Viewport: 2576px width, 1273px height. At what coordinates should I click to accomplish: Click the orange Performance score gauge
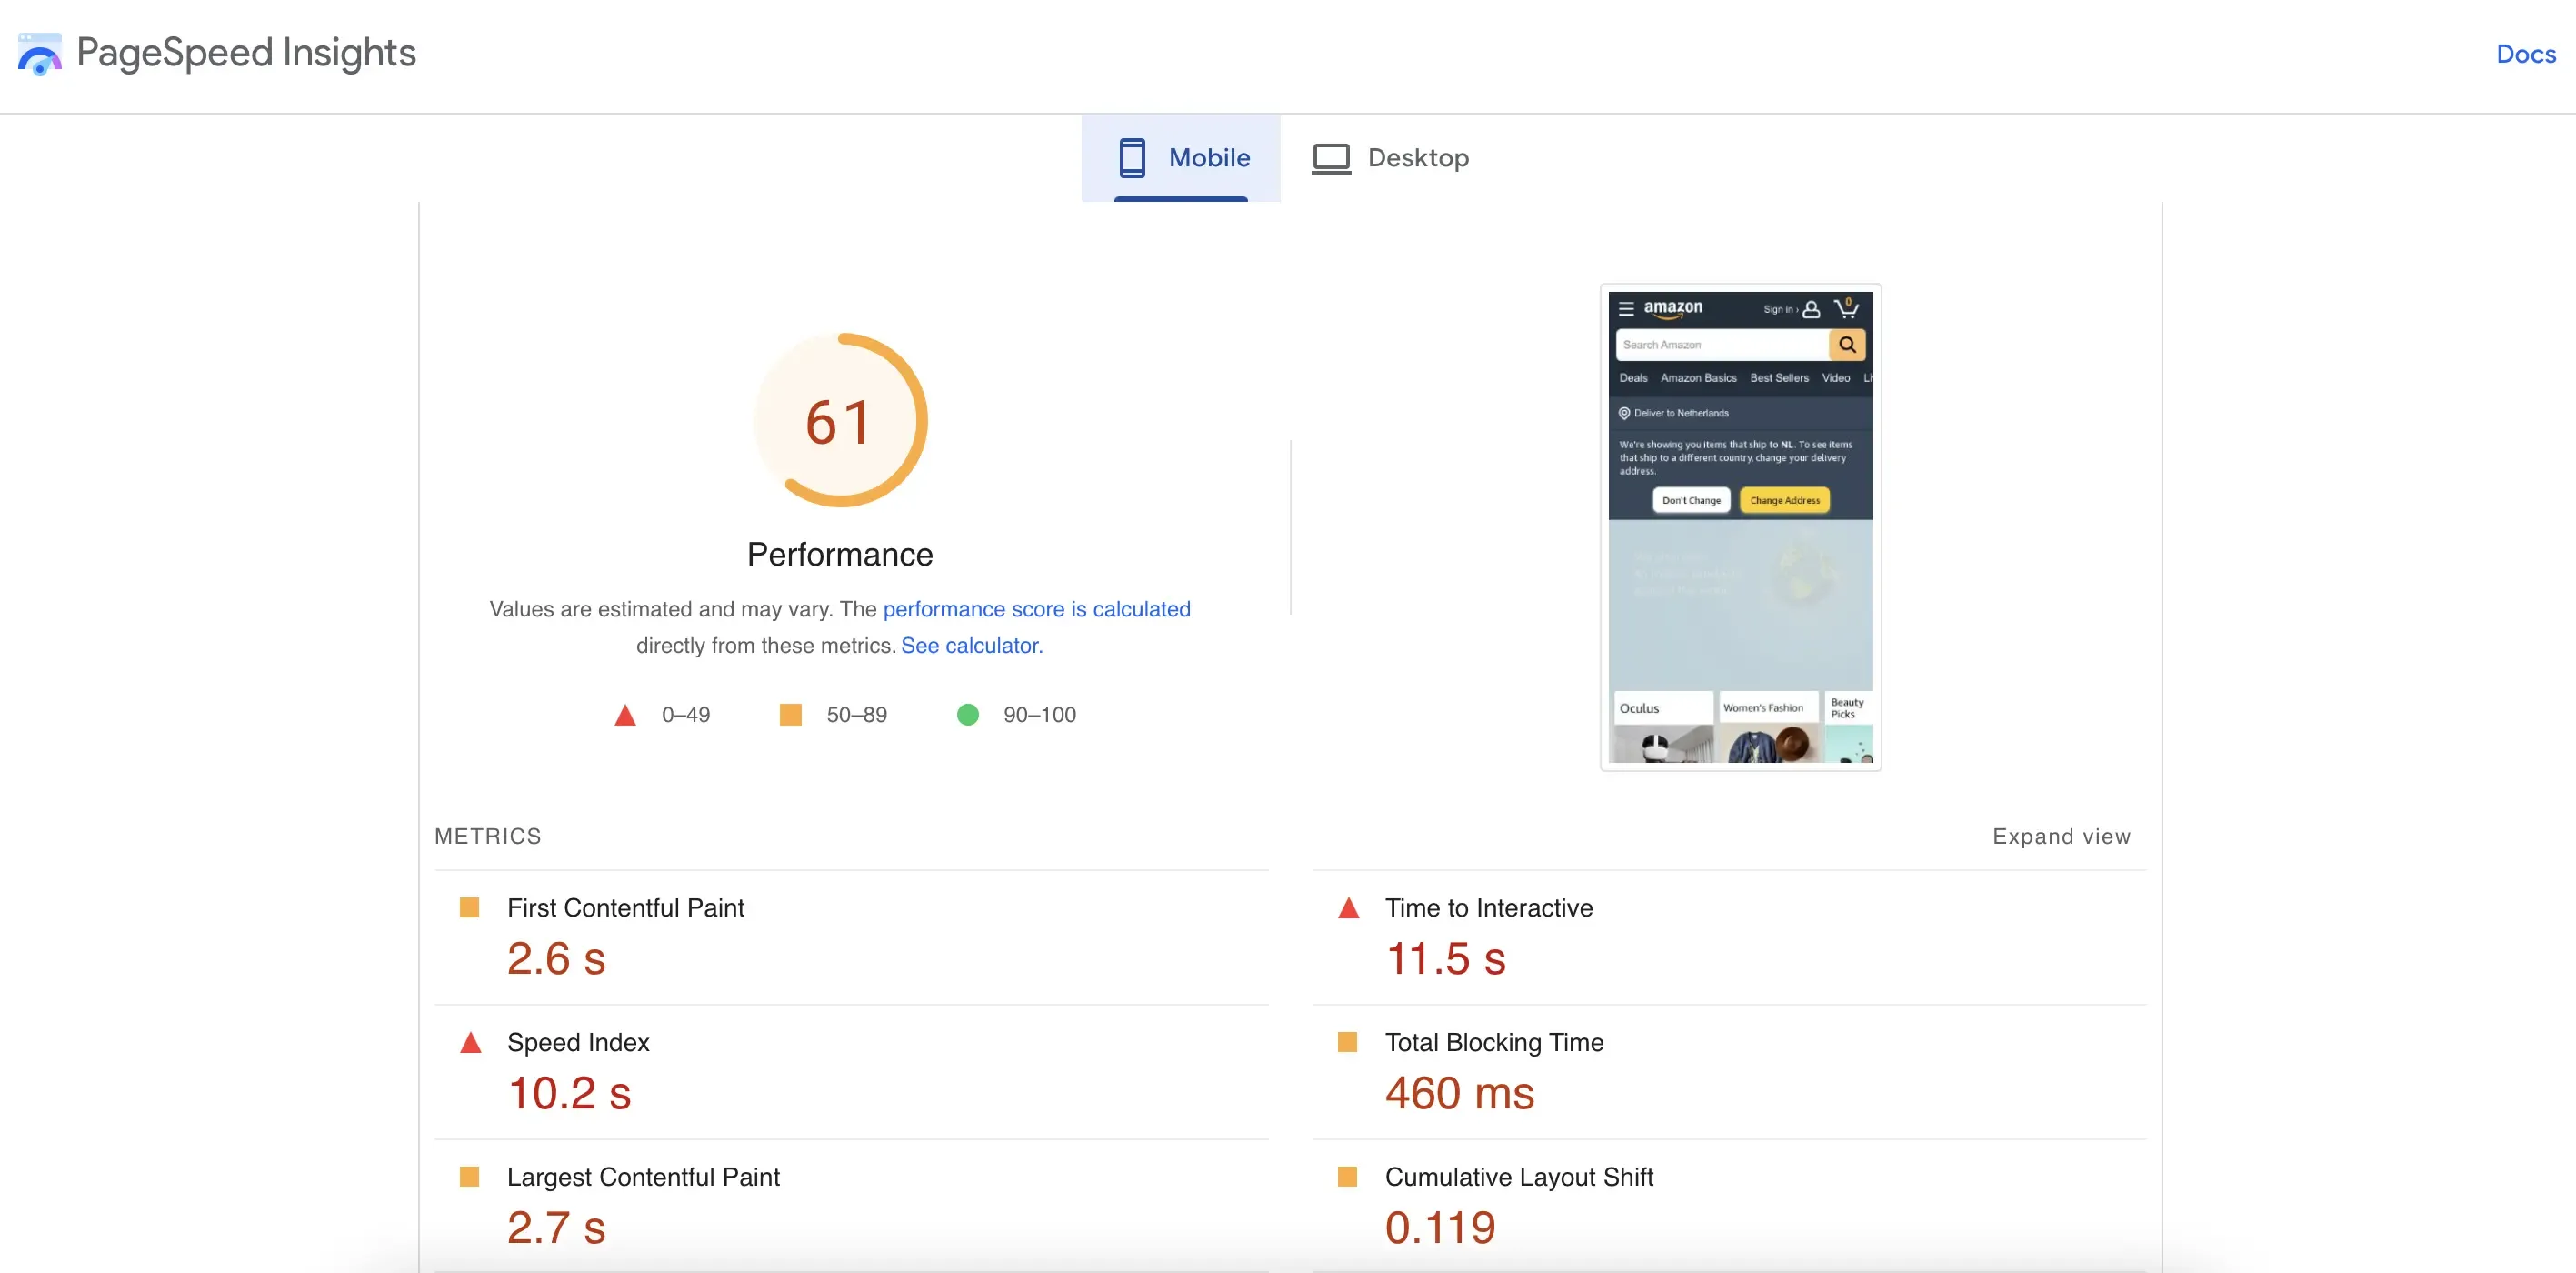pos(840,421)
